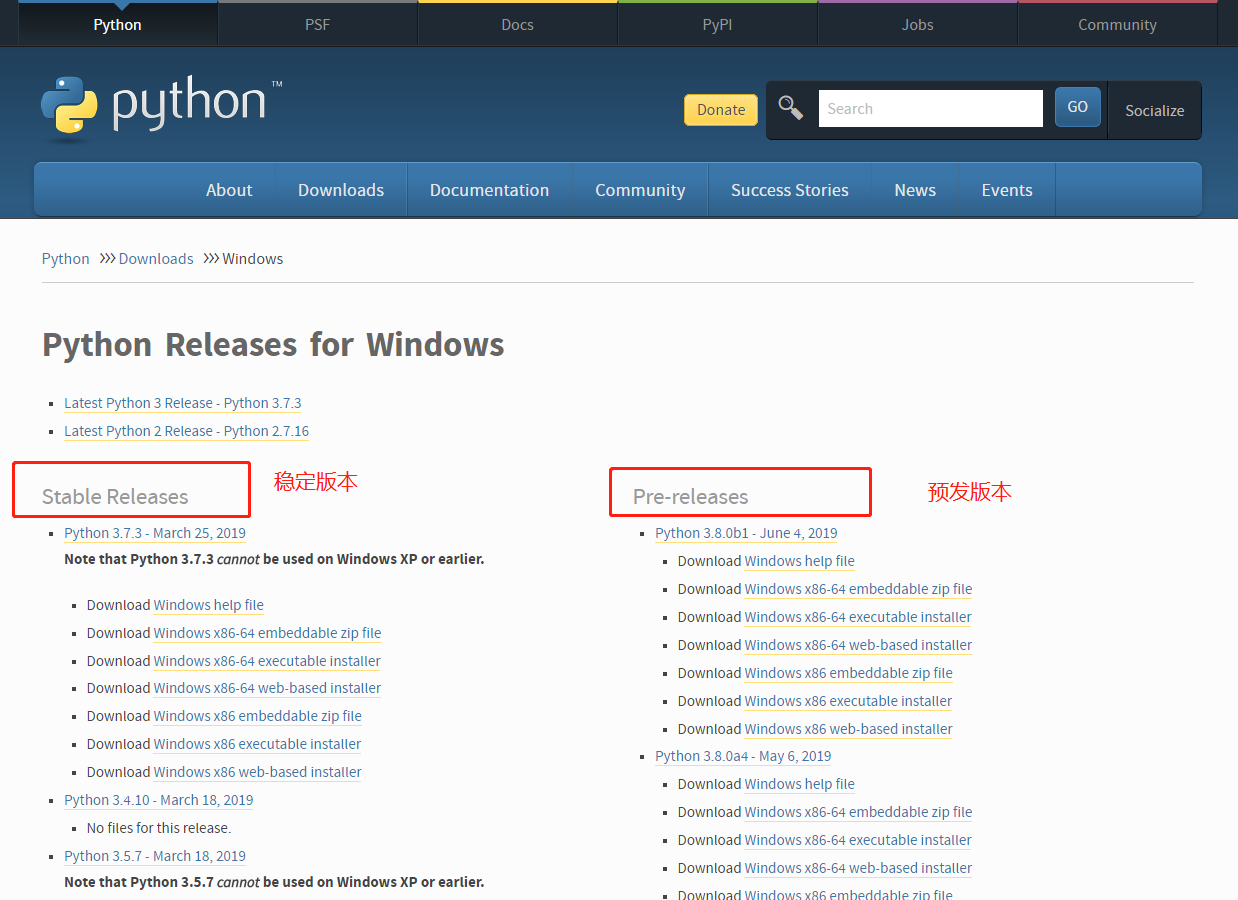The height and width of the screenshot is (900, 1238).
Task: Open Python 3.4.10 - March 18, 2019 link
Action: 159,800
